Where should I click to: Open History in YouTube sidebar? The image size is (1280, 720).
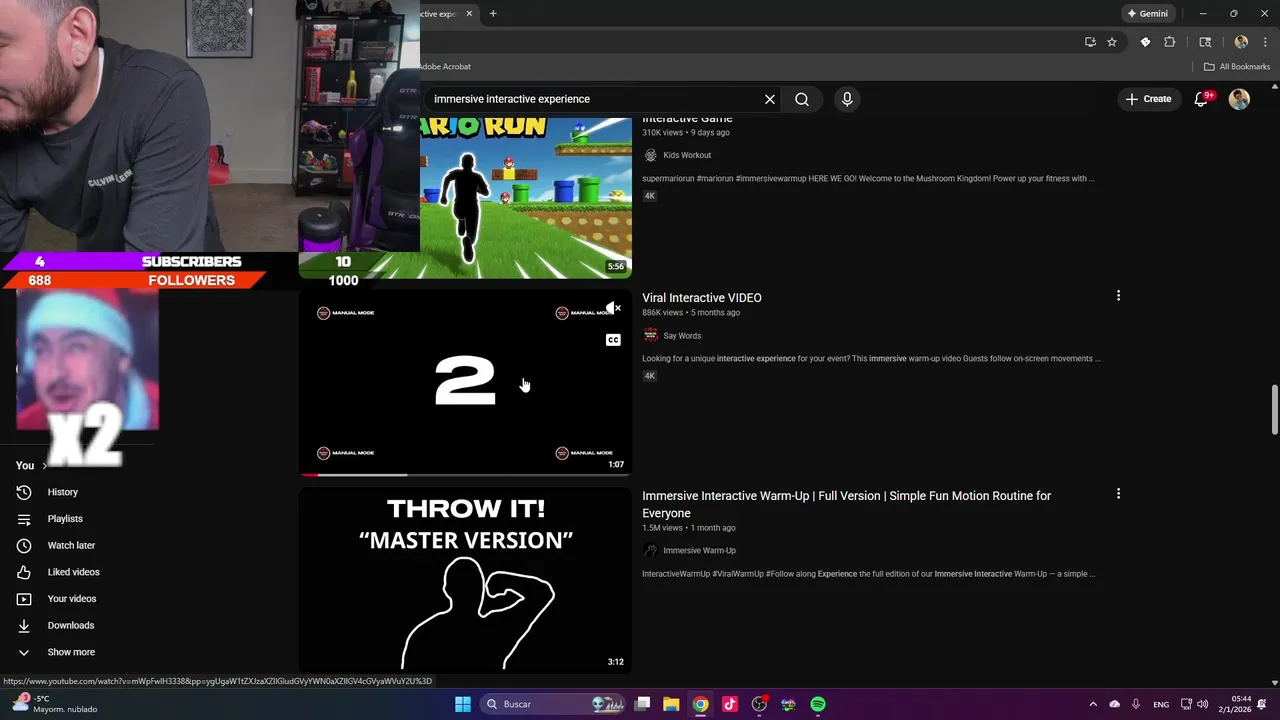coord(62,492)
